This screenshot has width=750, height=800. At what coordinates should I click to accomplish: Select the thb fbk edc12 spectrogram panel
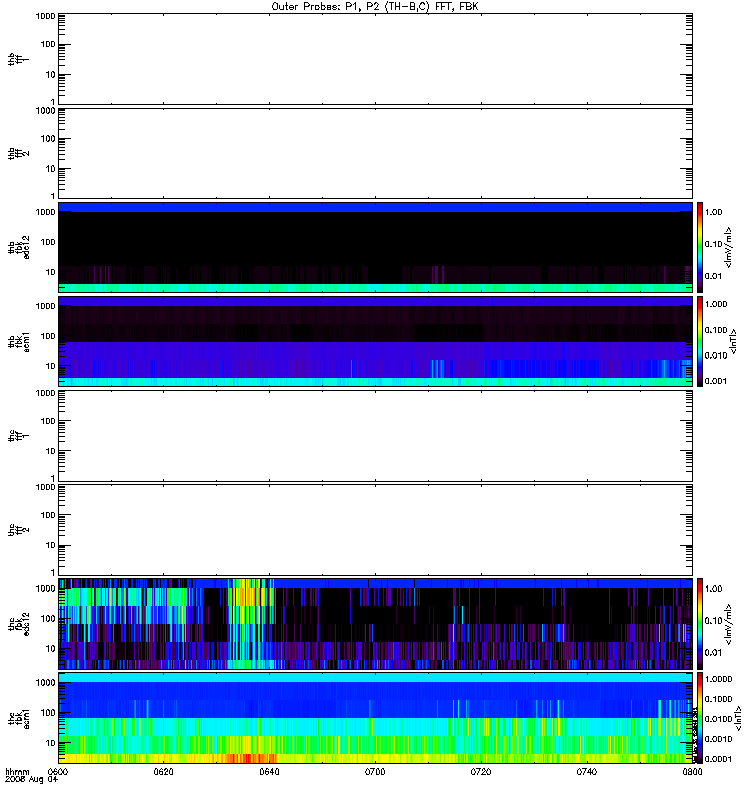[x=375, y=247]
